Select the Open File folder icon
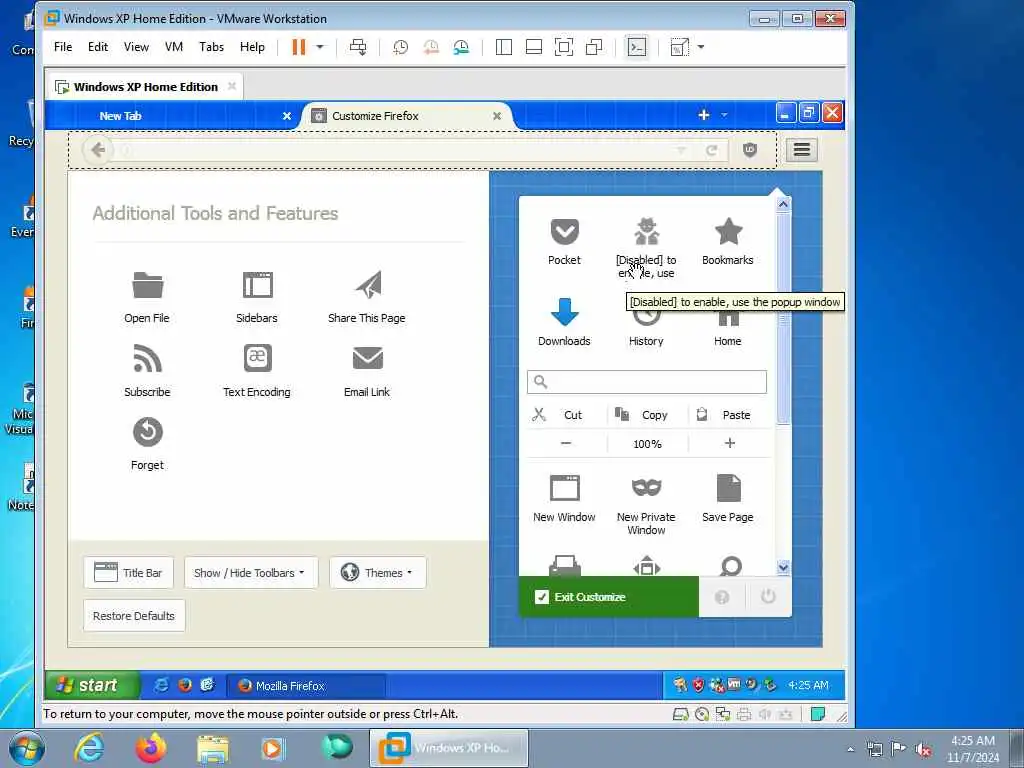This screenshot has width=1024, height=768. tap(148, 285)
